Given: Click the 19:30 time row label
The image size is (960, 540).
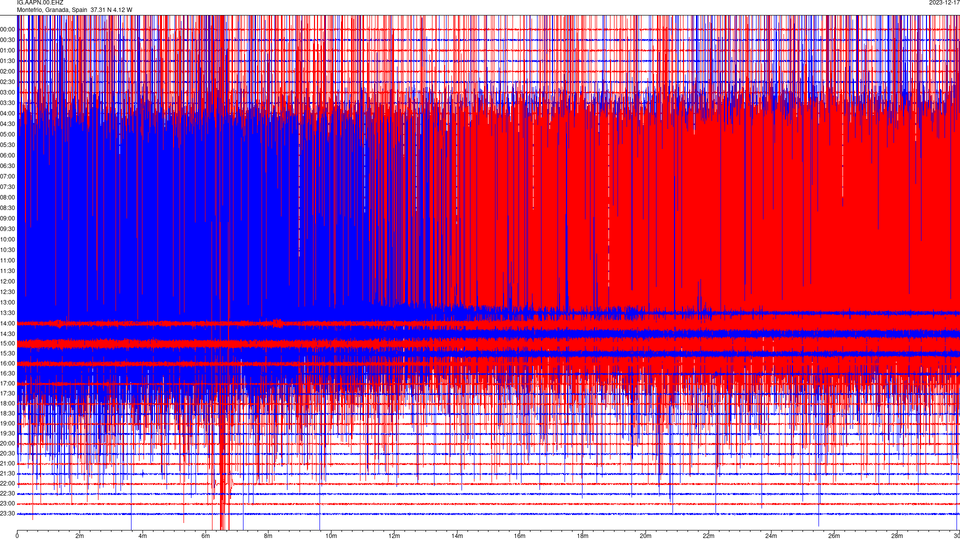Looking at the screenshot, I should point(7,433).
